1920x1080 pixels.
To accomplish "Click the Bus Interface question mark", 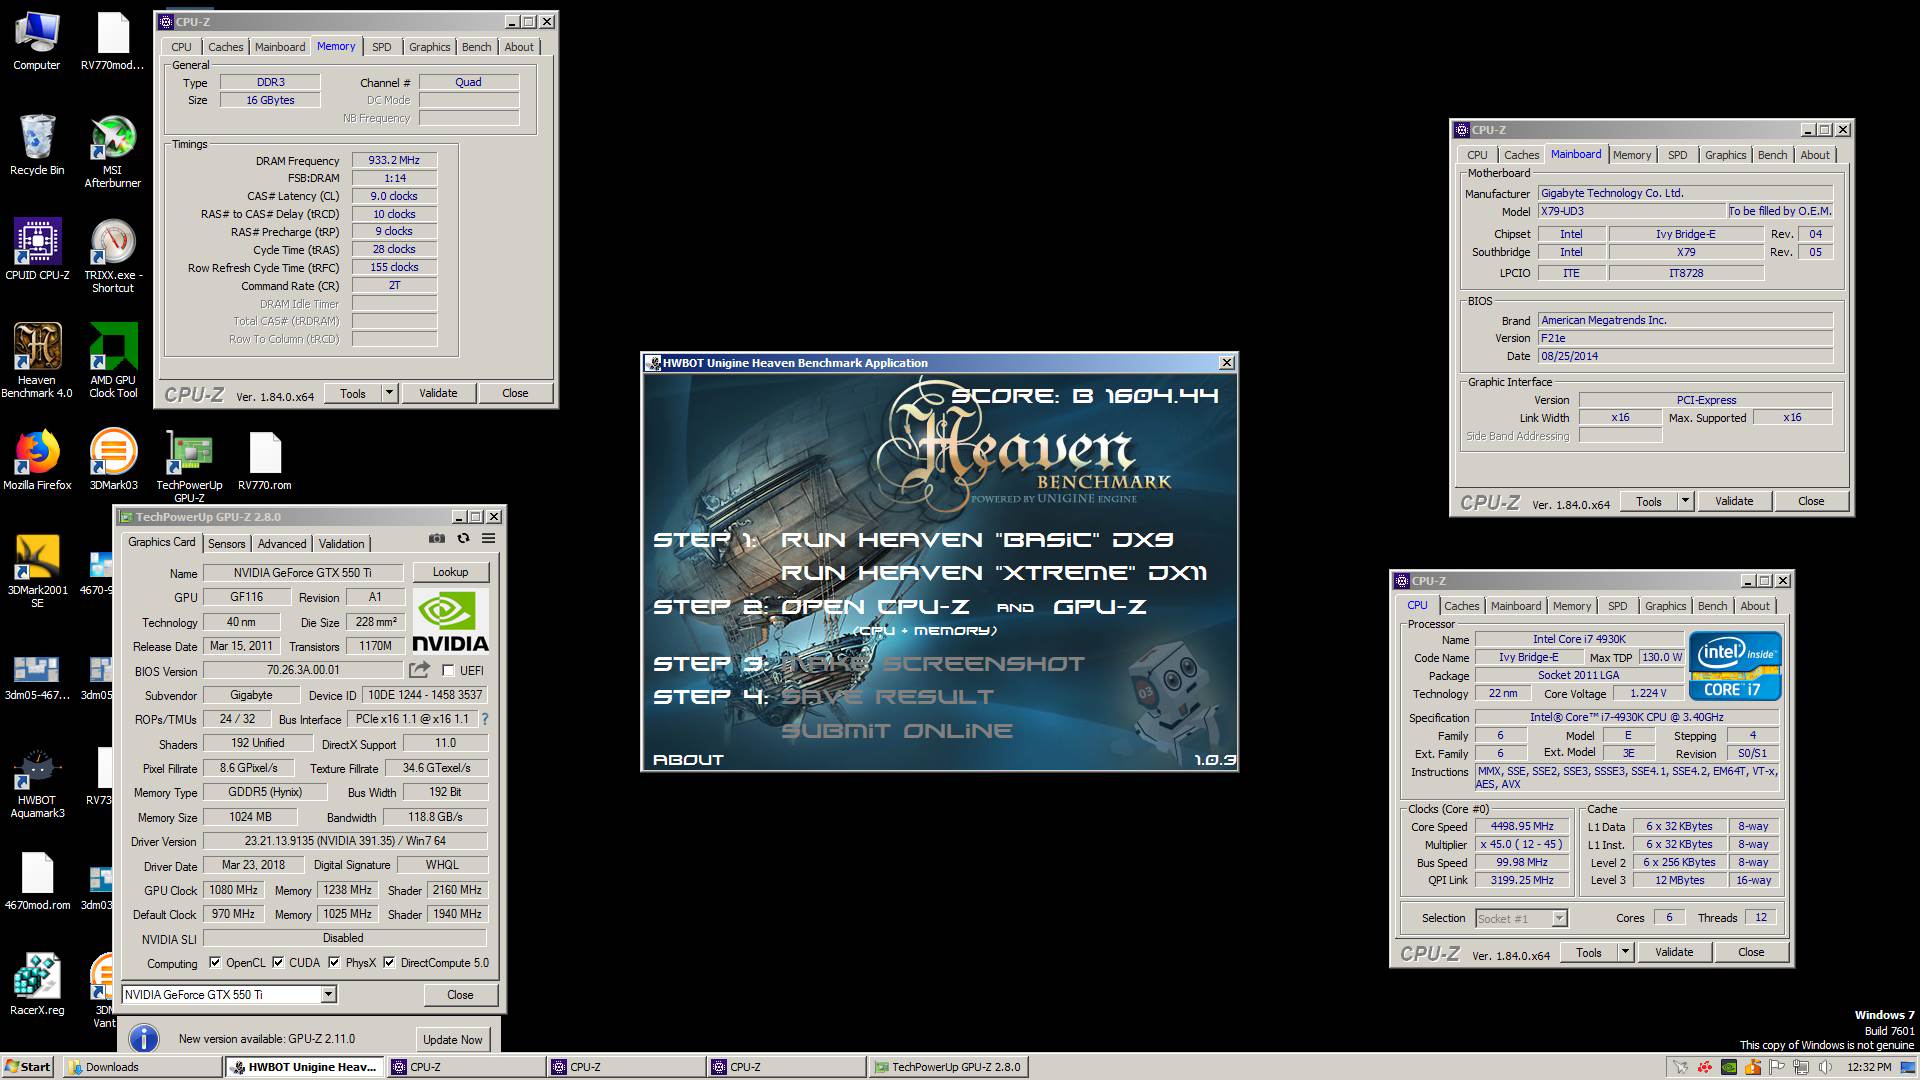I will coord(485,719).
